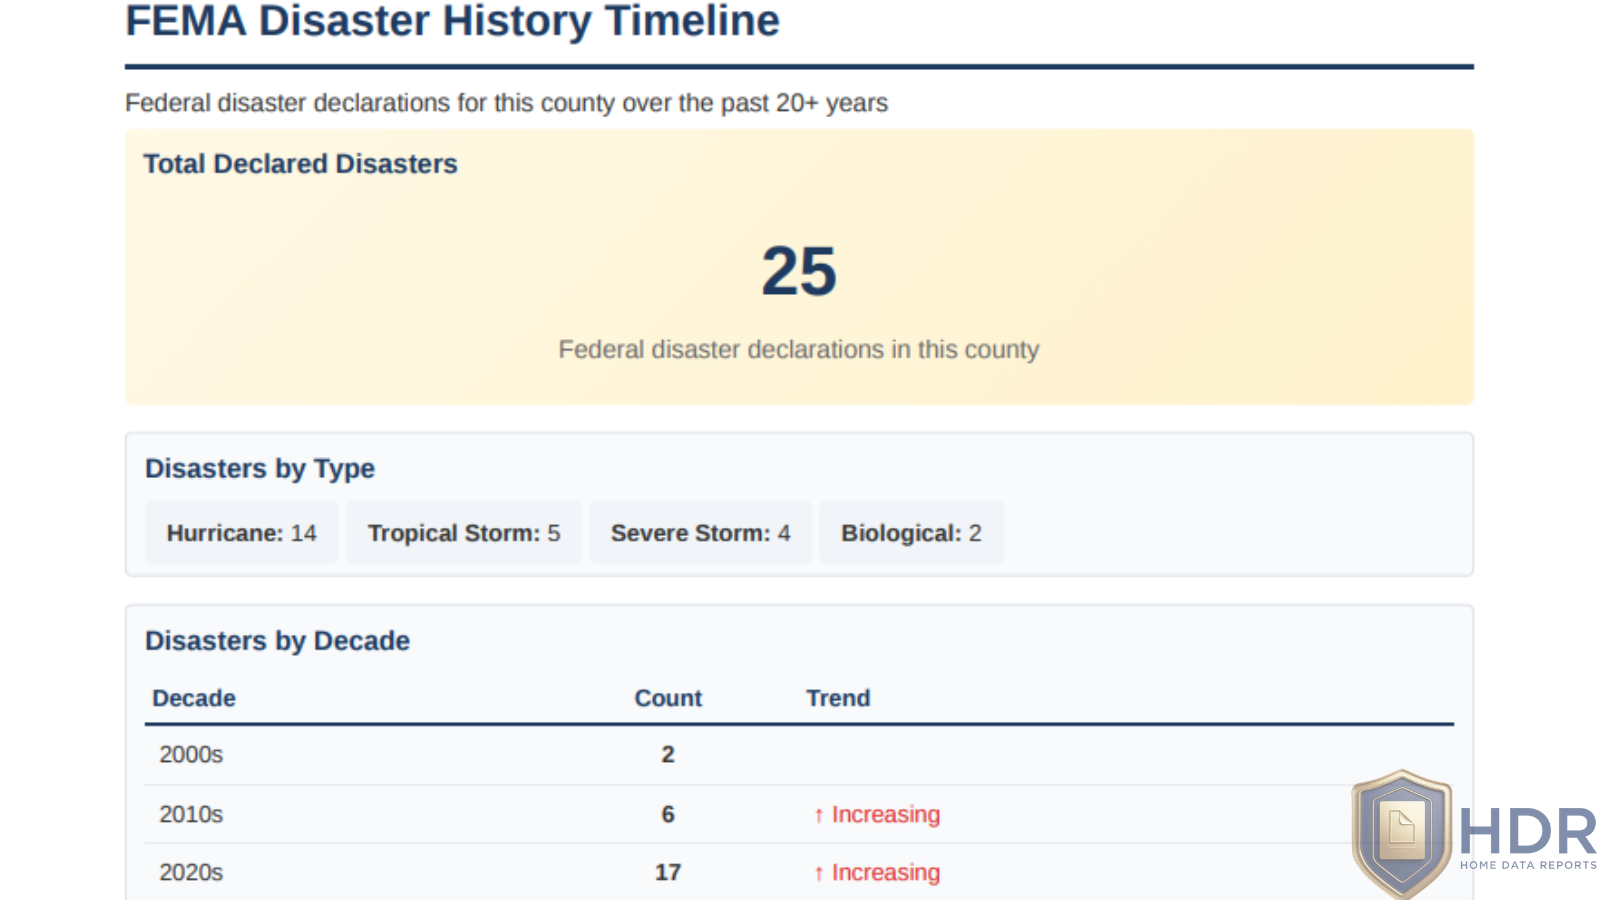Click the Tropical Storm: 5 chip

click(x=464, y=533)
